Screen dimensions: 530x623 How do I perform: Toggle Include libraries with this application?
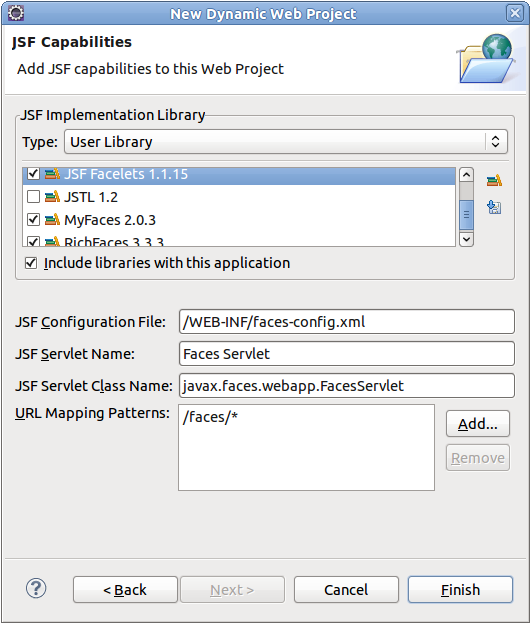coord(31,263)
